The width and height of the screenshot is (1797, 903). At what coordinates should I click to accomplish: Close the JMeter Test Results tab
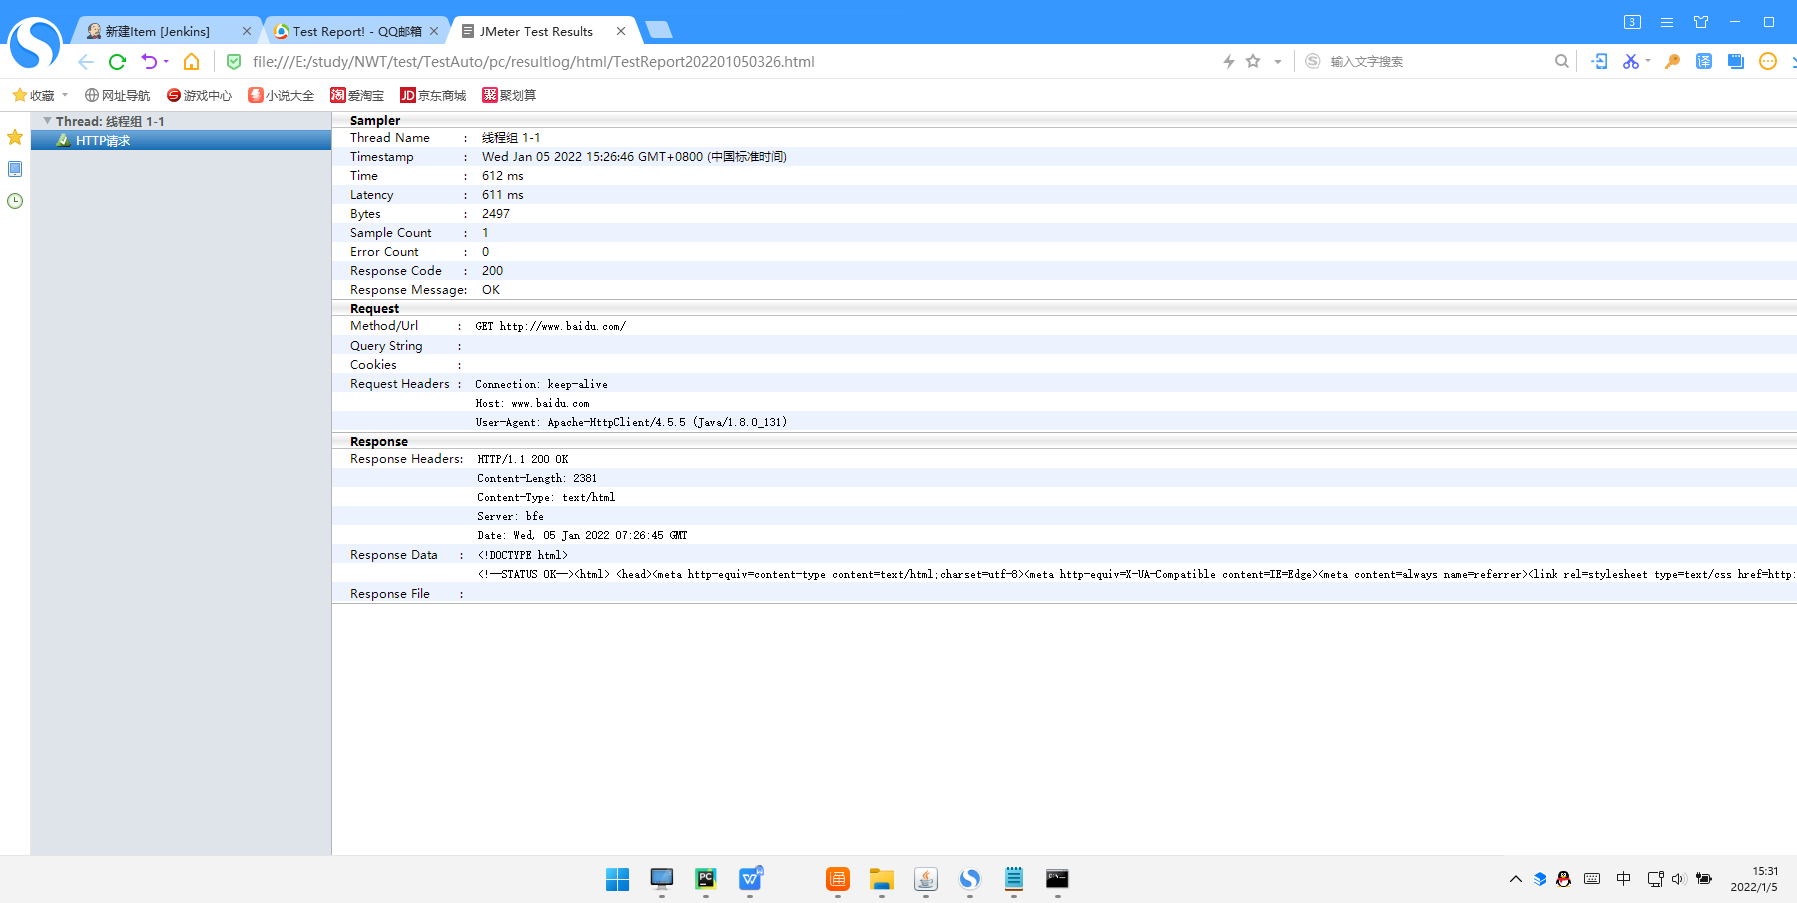coord(621,31)
